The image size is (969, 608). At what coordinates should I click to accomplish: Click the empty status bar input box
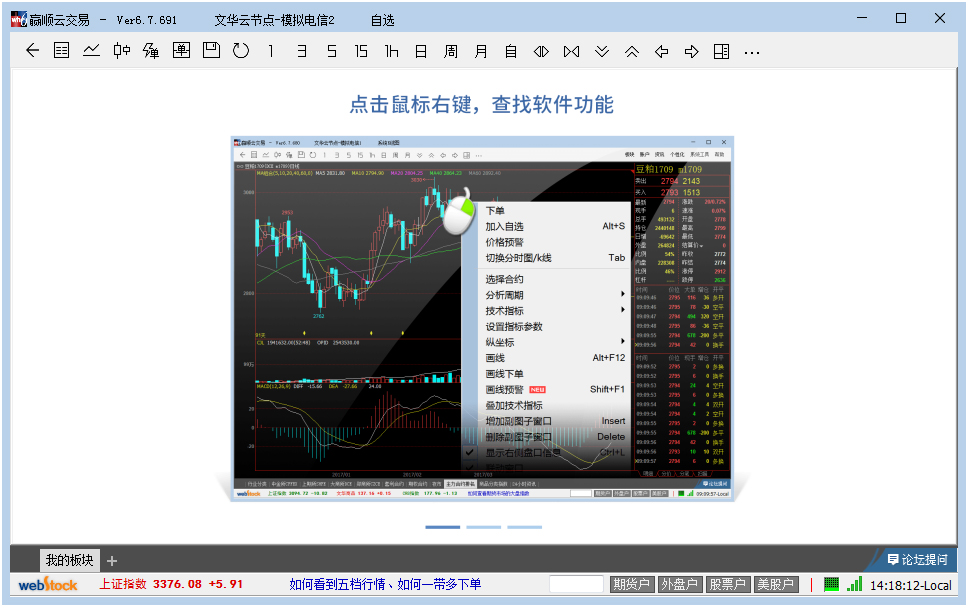tap(576, 584)
